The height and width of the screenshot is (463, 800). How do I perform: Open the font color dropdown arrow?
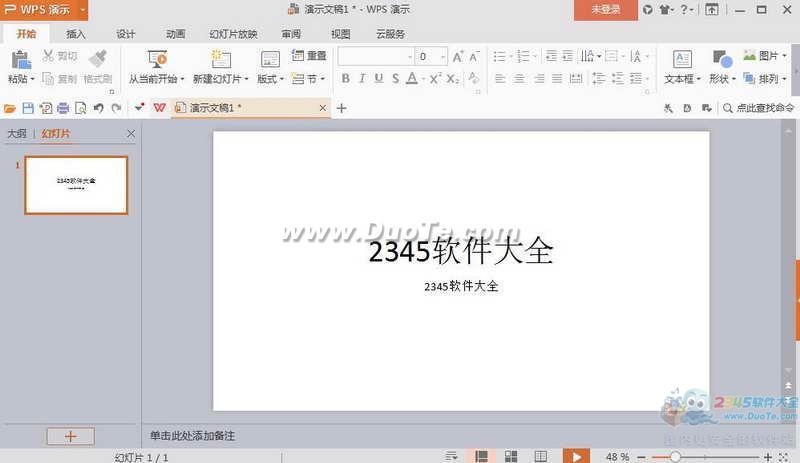tap(423, 79)
